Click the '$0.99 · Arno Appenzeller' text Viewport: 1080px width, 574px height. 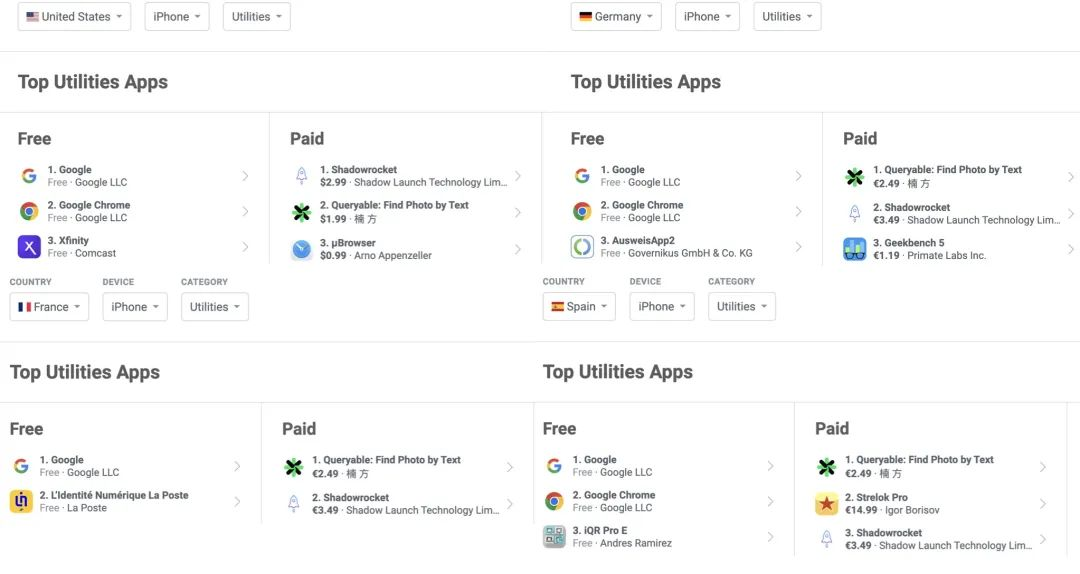tap(375, 256)
